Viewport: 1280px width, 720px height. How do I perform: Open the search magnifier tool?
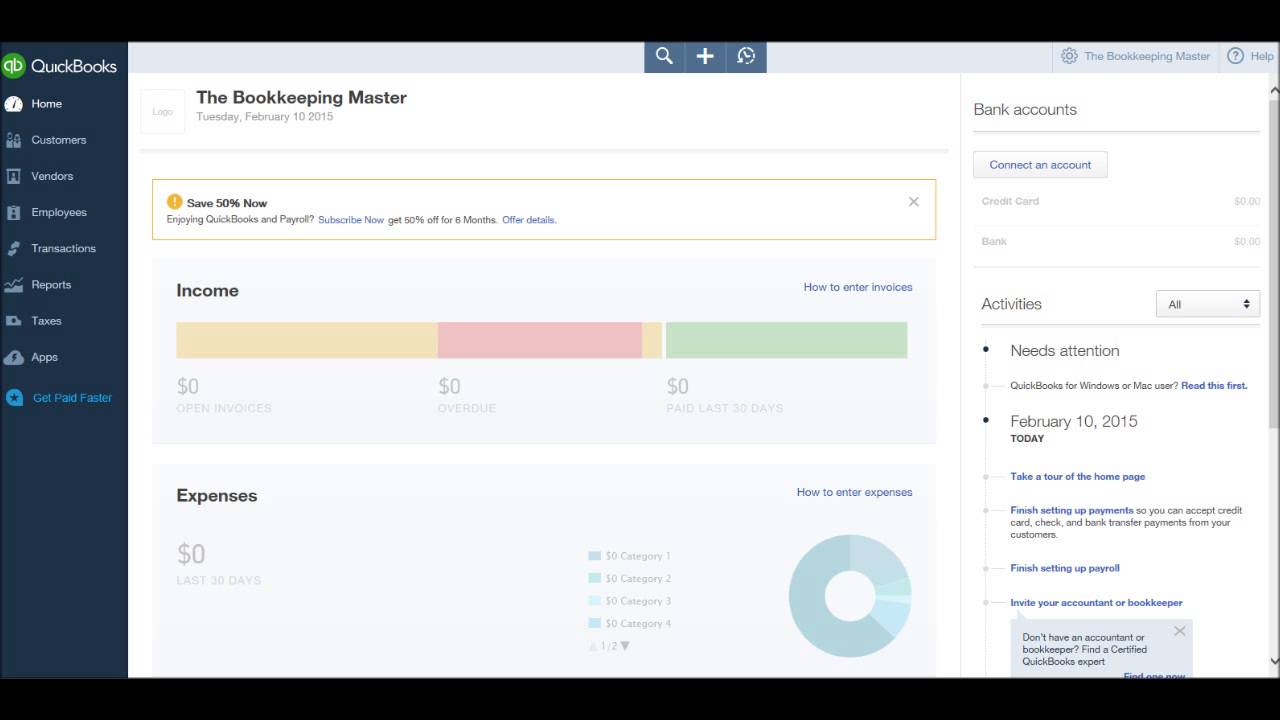664,56
